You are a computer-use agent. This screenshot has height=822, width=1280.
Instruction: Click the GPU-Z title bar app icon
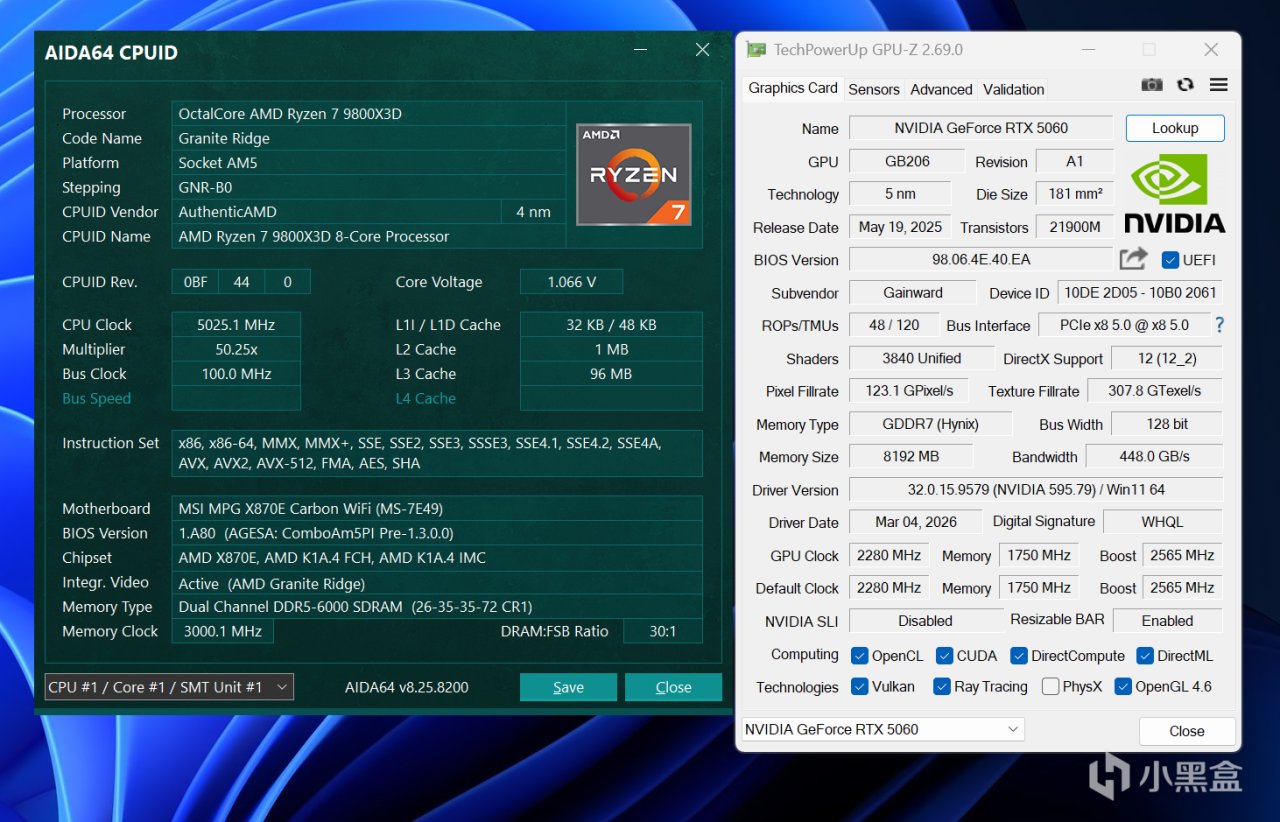[756, 50]
